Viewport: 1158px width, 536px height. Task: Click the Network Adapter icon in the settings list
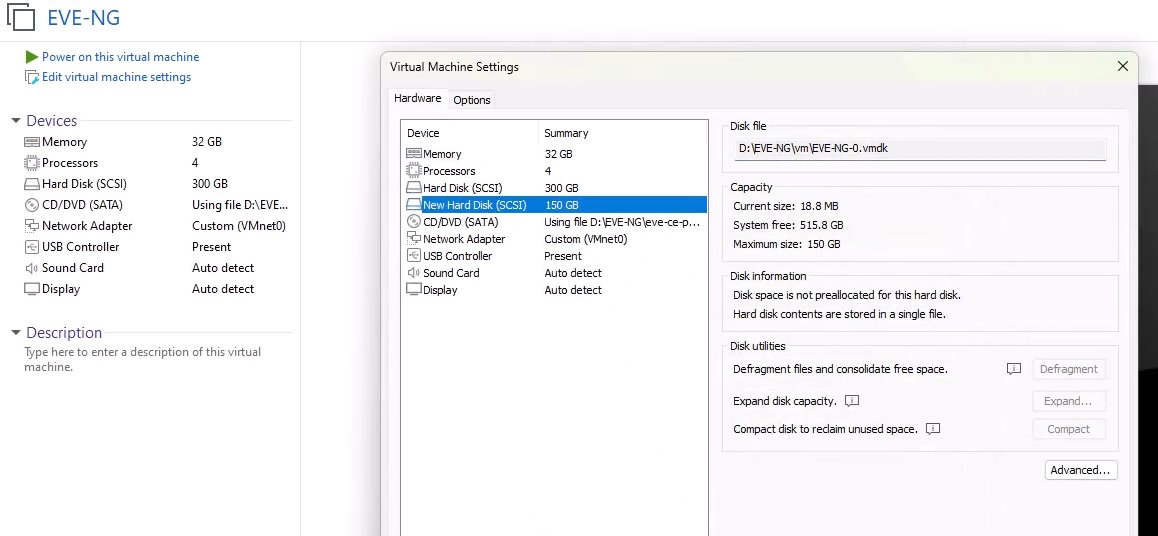pos(414,238)
